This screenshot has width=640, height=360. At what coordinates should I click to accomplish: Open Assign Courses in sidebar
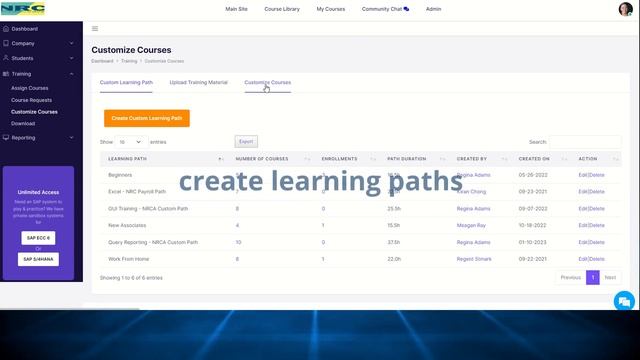(x=30, y=88)
